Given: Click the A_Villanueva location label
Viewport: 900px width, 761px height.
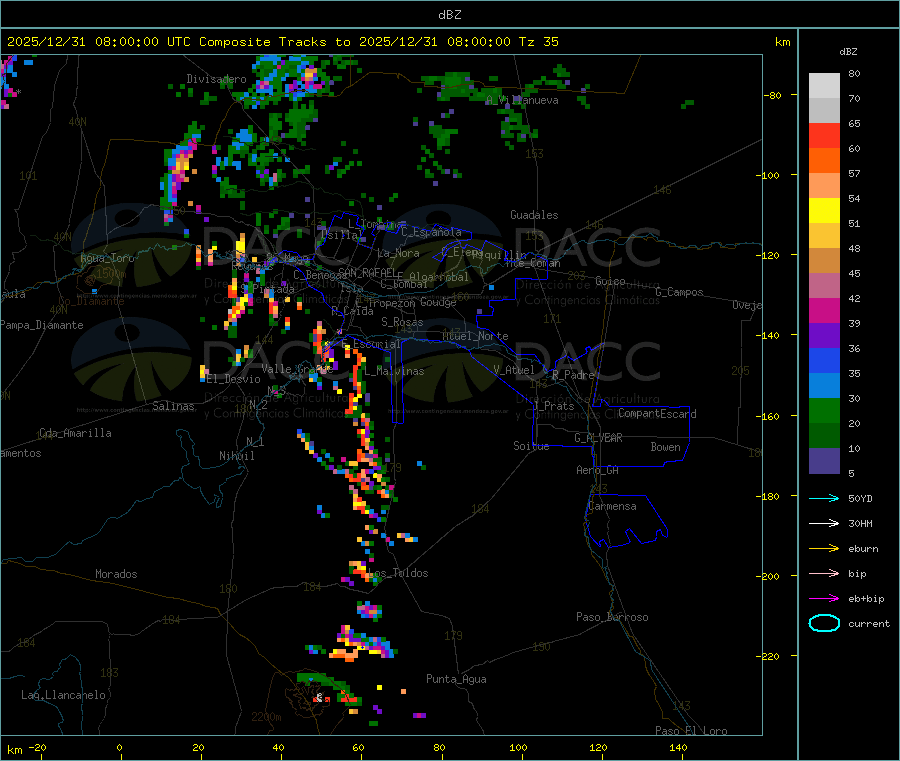Looking at the screenshot, I should pyautogui.click(x=522, y=100).
